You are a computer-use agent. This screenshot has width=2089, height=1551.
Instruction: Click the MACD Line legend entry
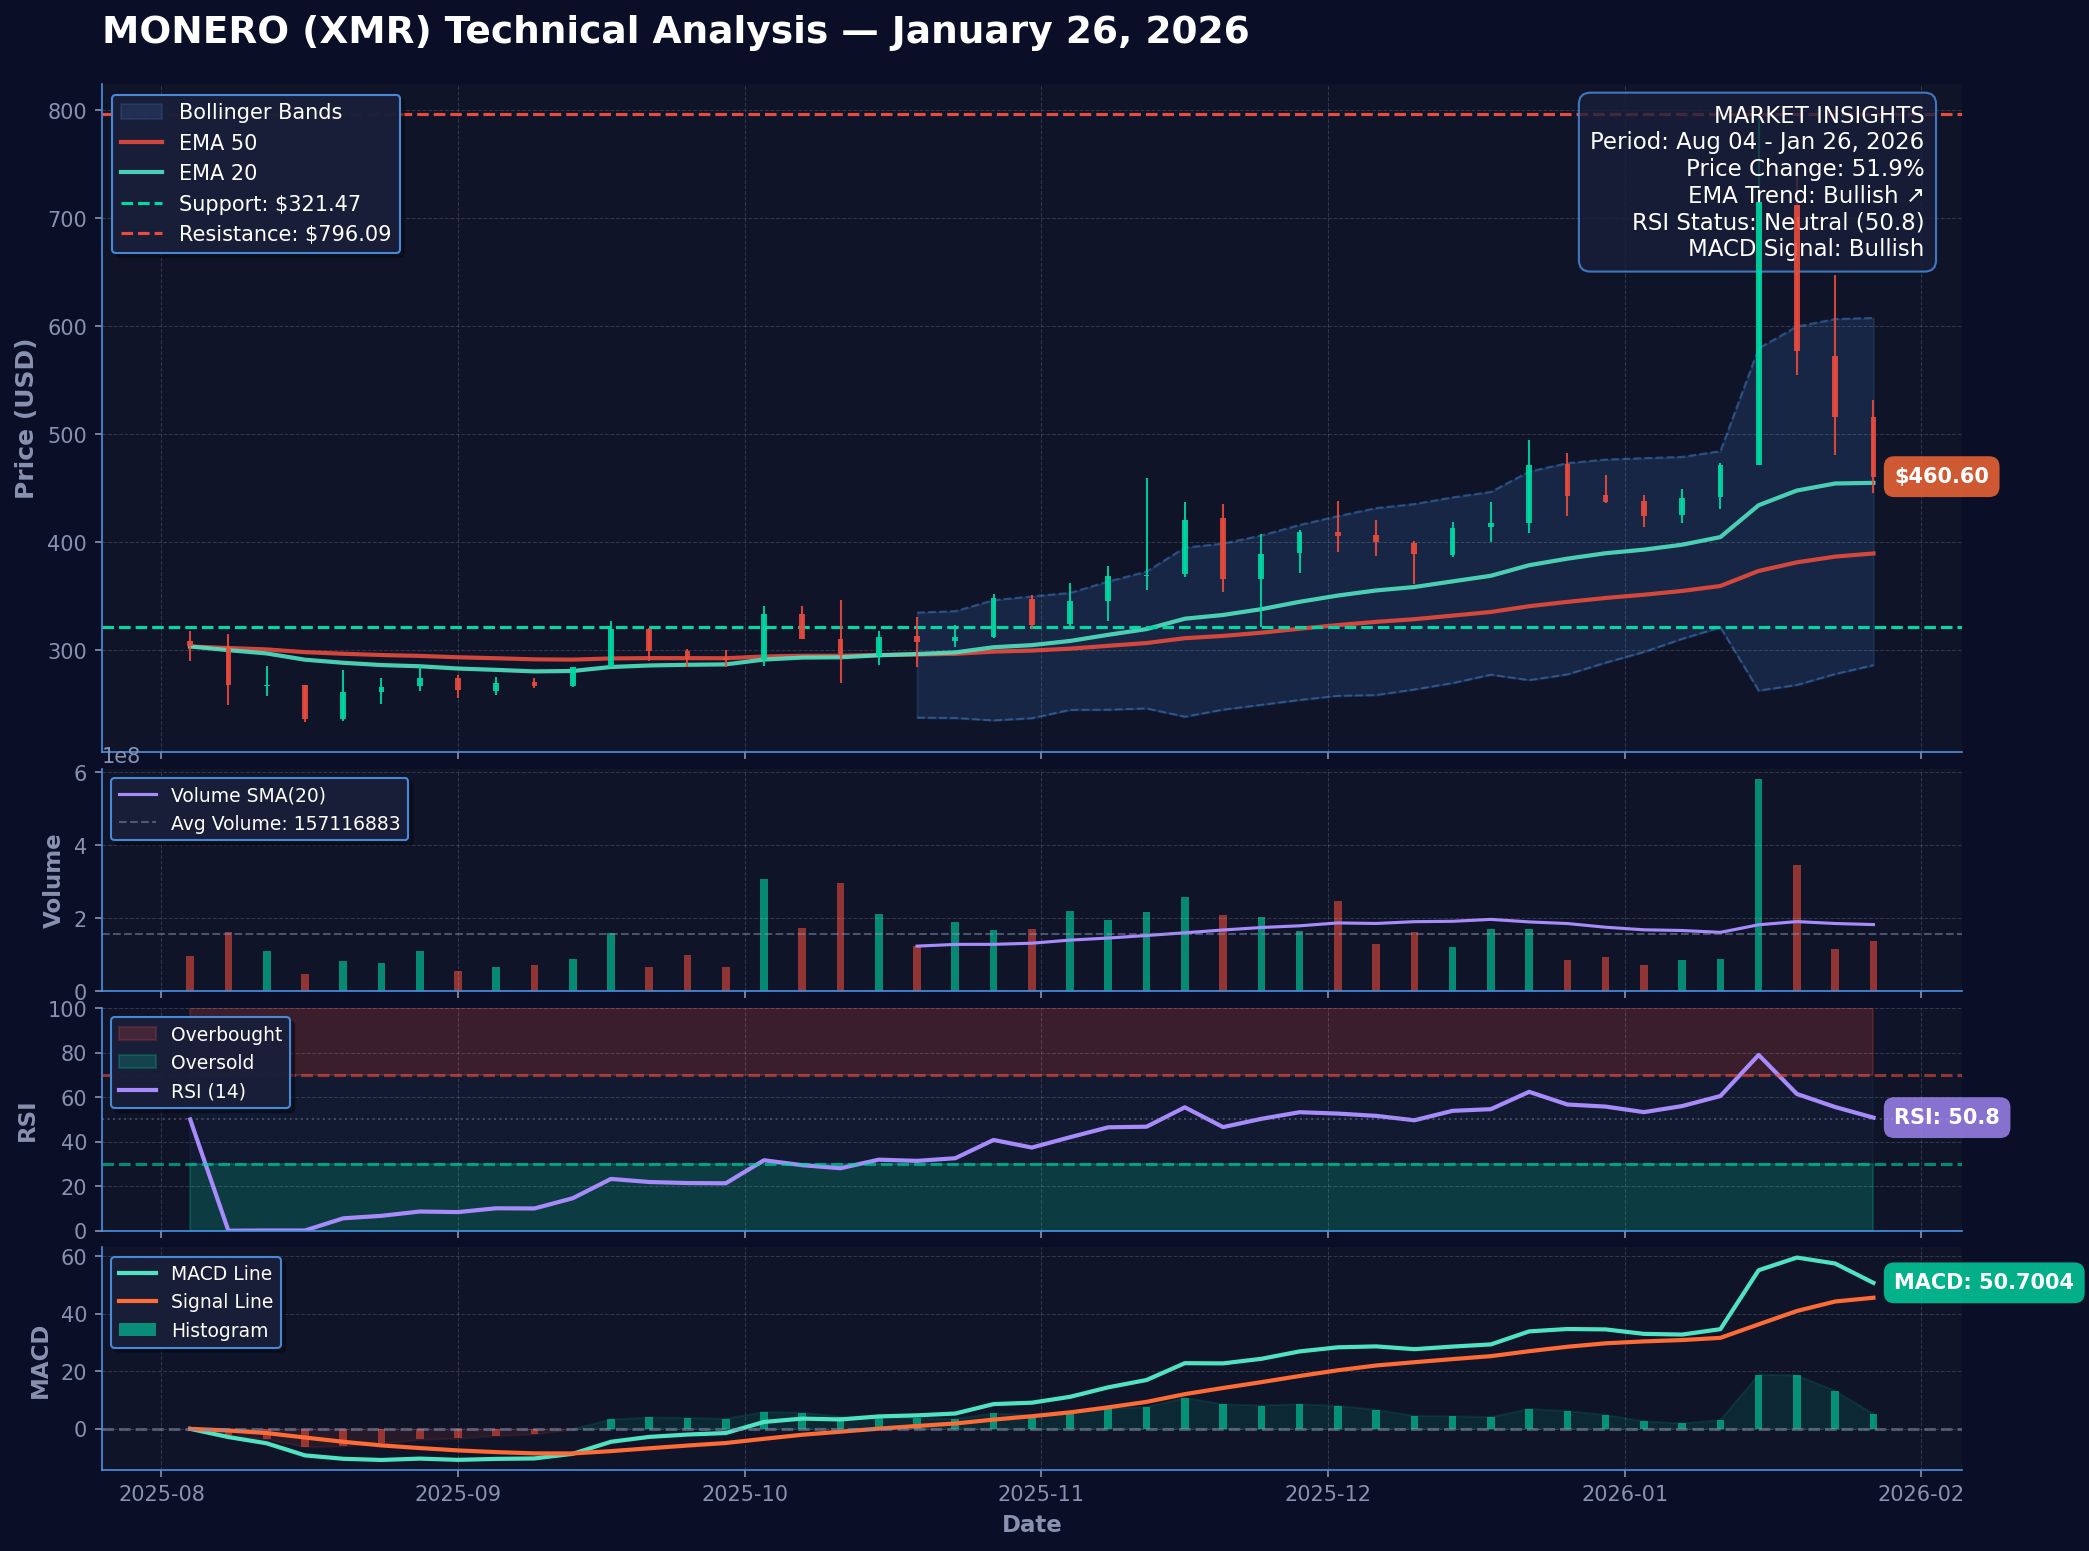(x=220, y=1273)
